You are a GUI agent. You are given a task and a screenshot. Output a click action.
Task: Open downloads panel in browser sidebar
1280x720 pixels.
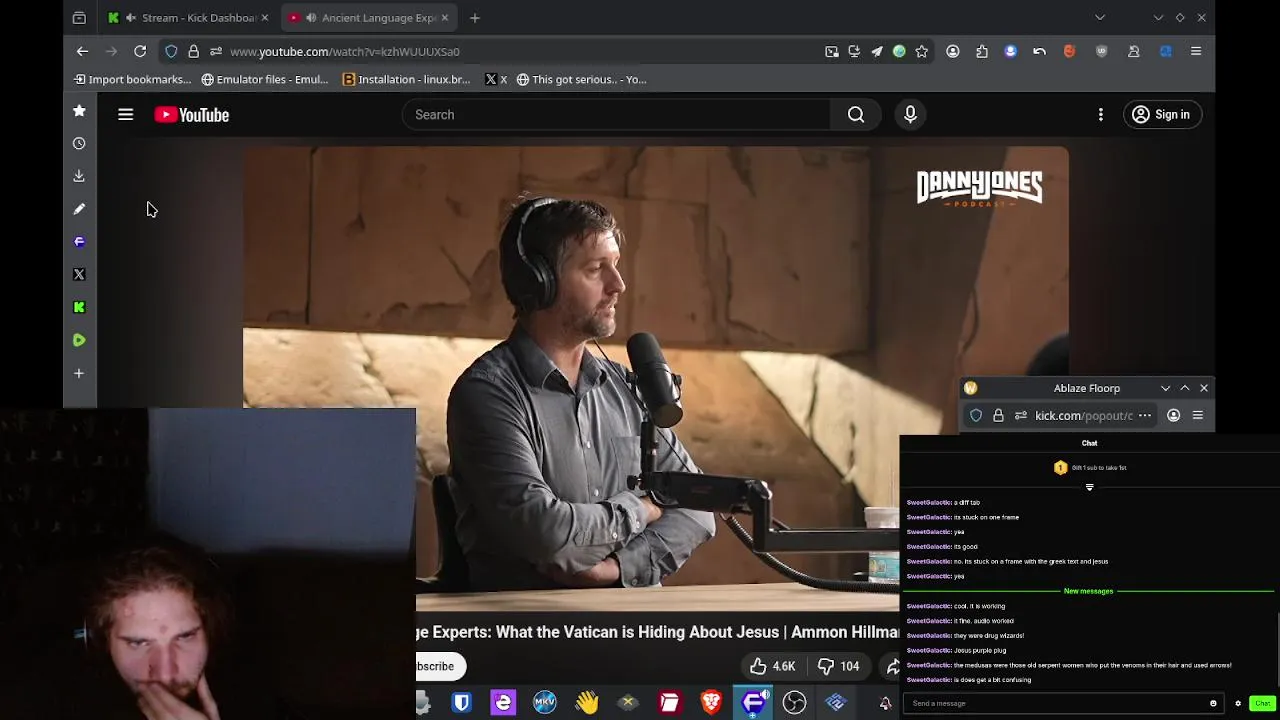(x=79, y=176)
